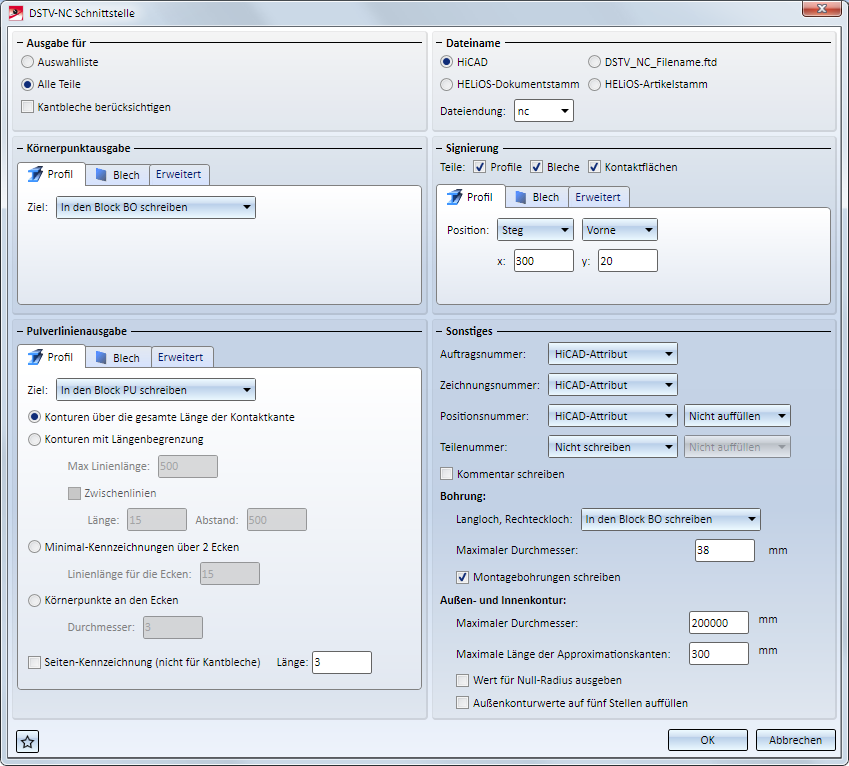Open Ziel dropdown with Block PU

[156, 390]
